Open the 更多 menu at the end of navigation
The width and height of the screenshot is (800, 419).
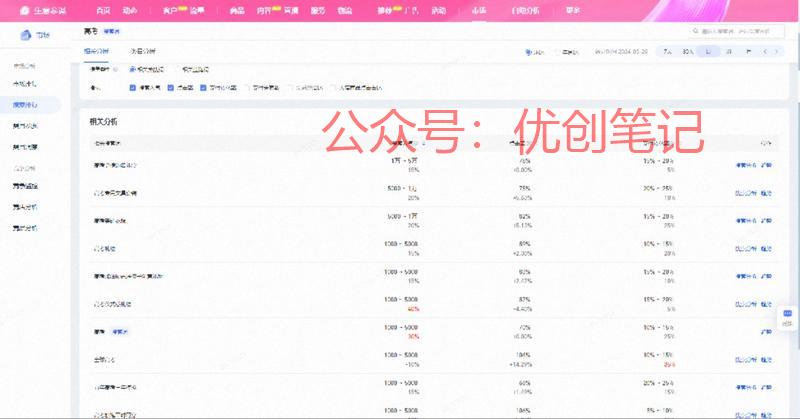[573, 10]
